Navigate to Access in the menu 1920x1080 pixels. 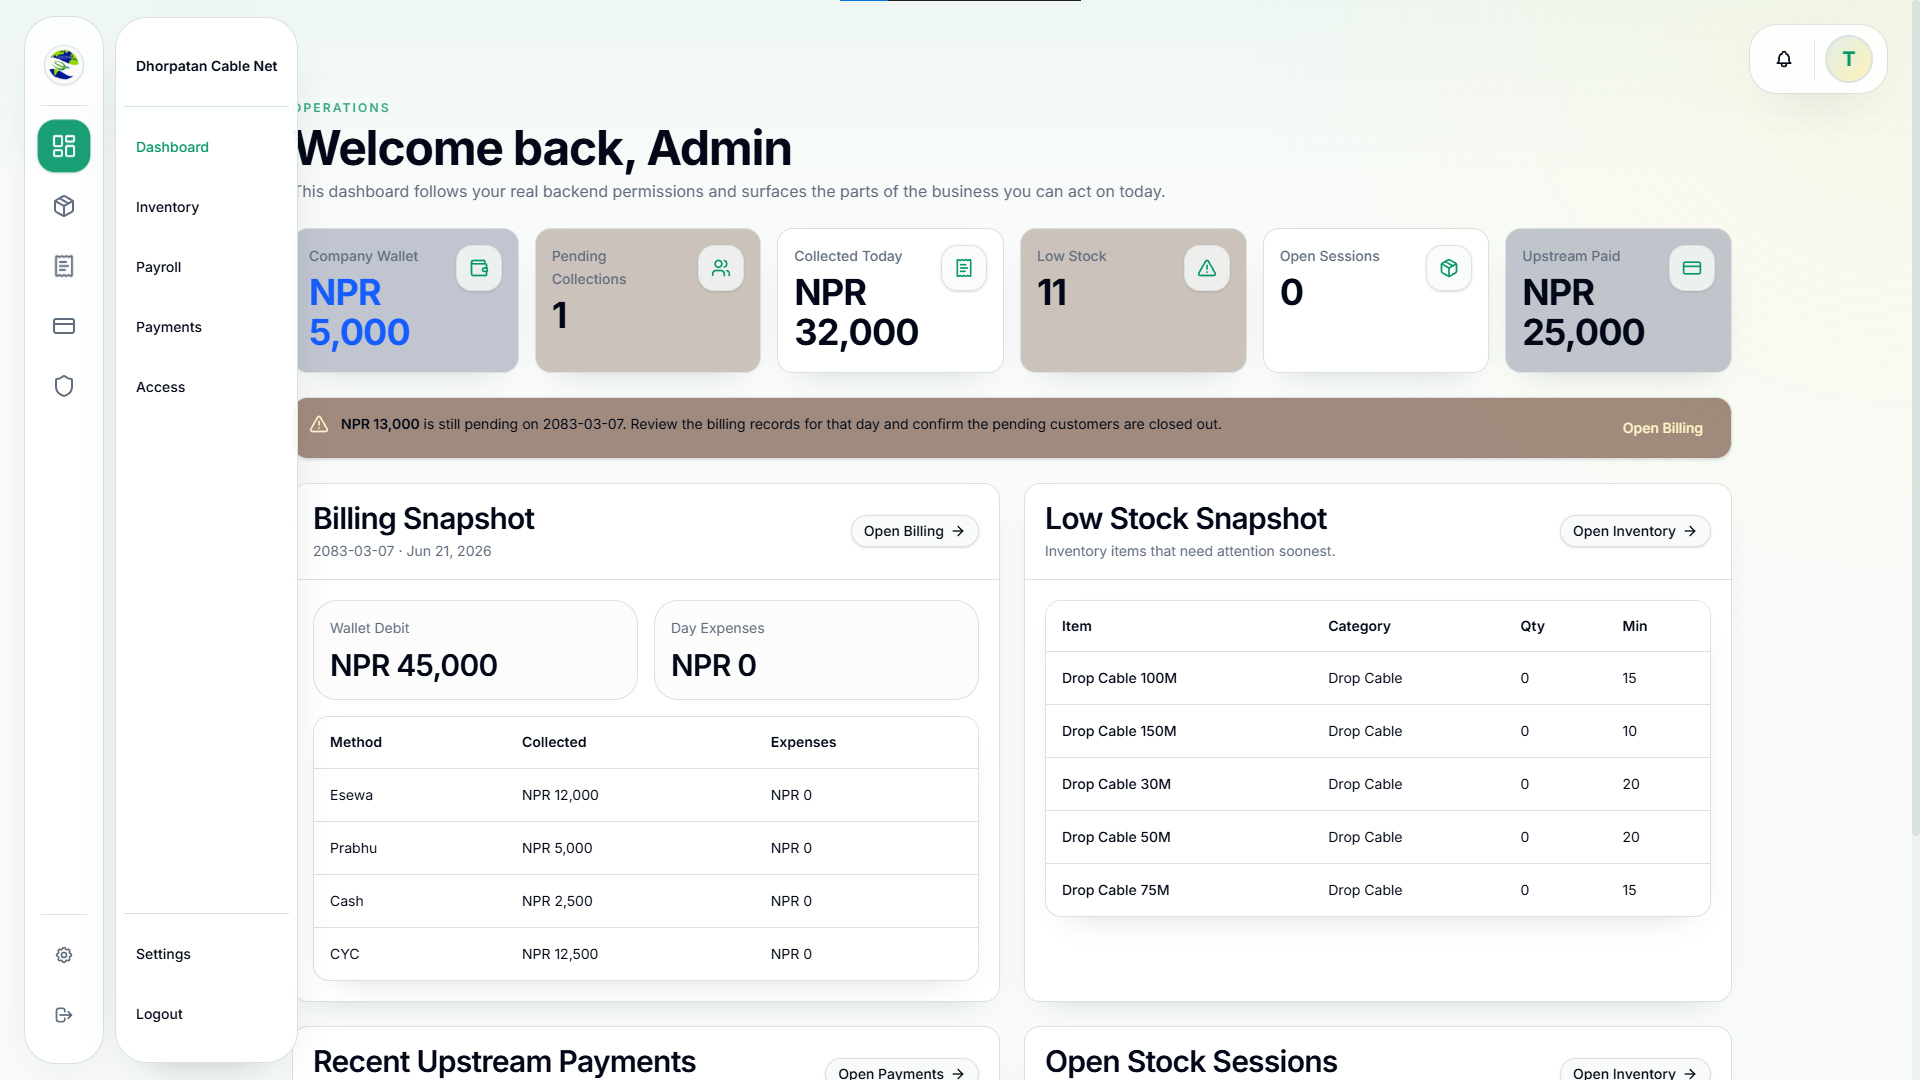[160, 387]
